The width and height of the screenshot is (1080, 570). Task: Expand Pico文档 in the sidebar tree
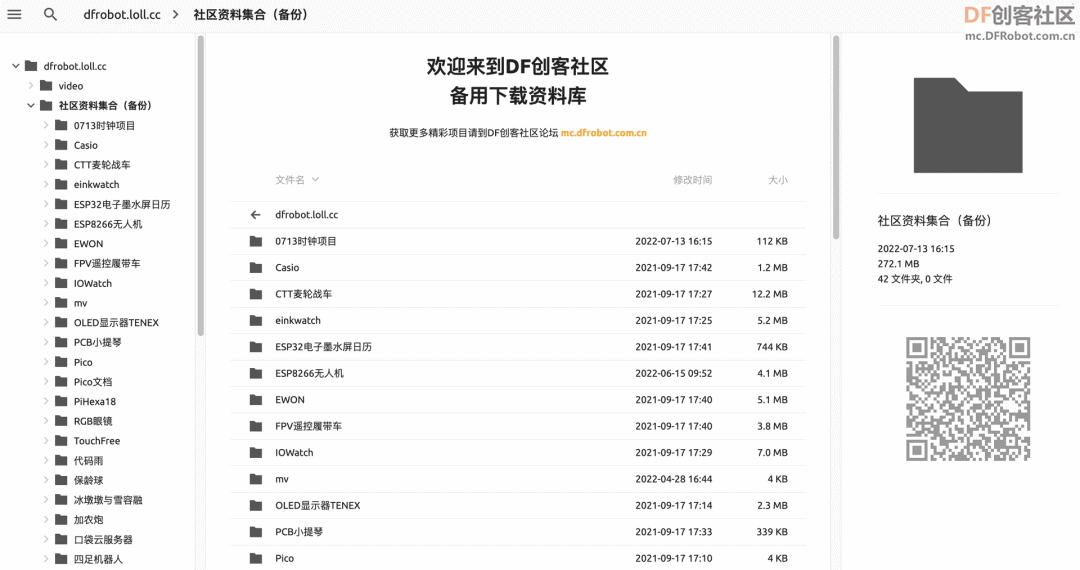pos(45,381)
